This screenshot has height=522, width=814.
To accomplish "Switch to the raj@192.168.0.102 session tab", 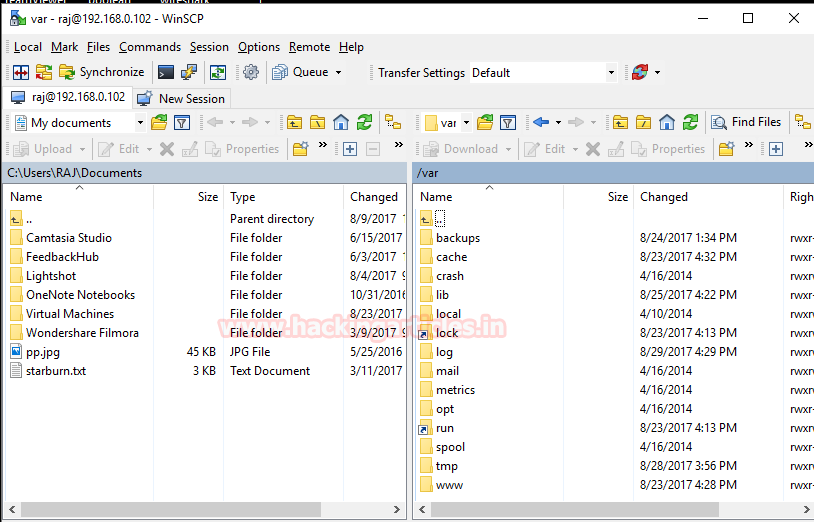I will point(68,98).
